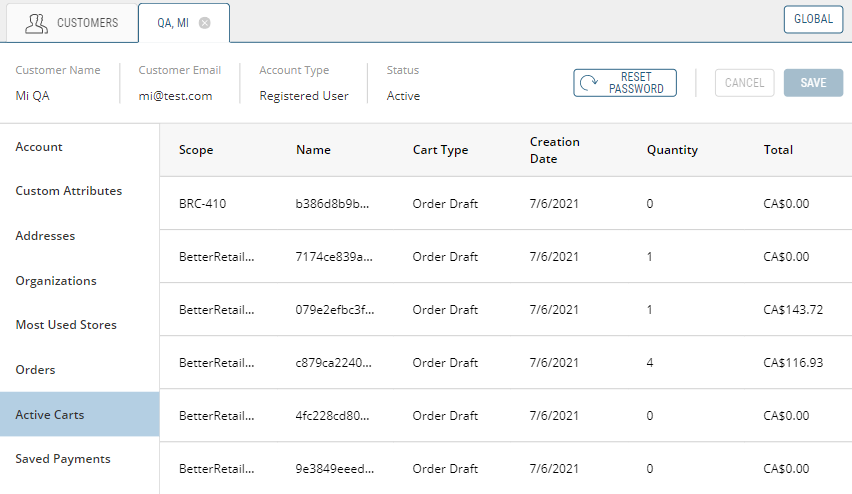Open the Addresses section

[x=45, y=236]
